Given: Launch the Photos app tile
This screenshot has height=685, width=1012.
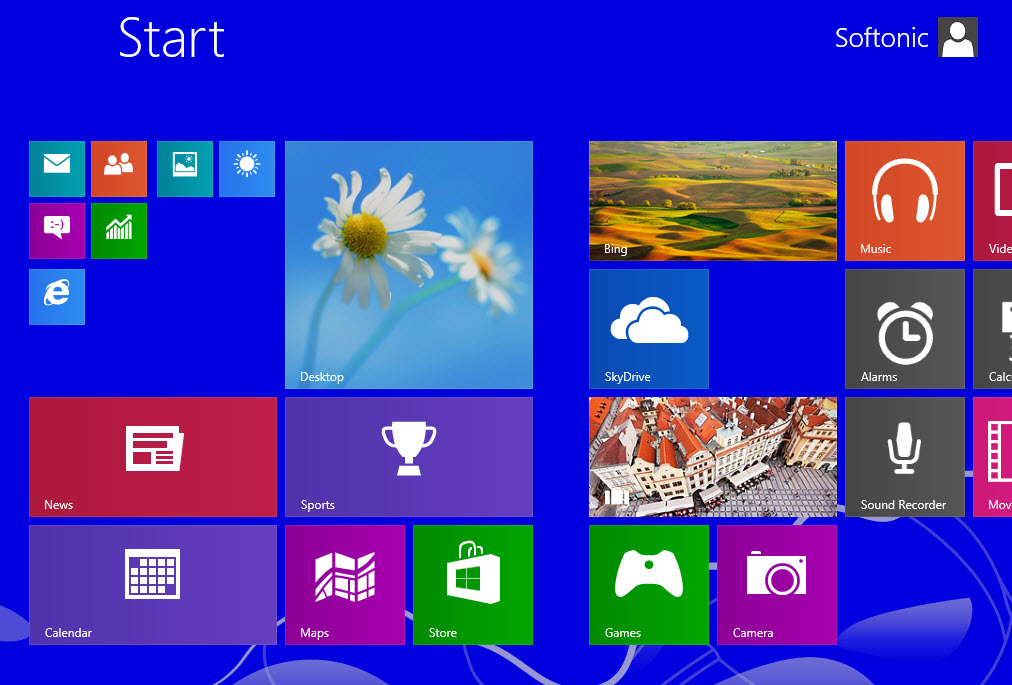Looking at the screenshot, I should (185, 169).
